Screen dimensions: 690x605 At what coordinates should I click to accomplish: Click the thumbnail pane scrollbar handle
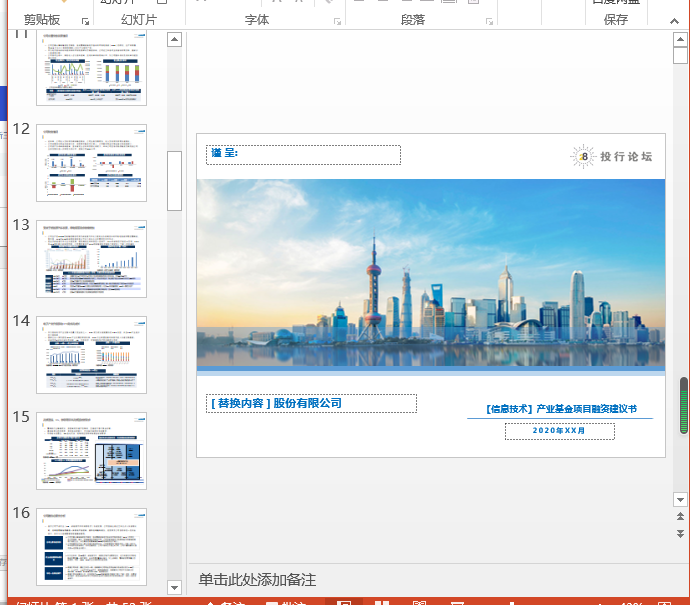(x=174, y=181)
